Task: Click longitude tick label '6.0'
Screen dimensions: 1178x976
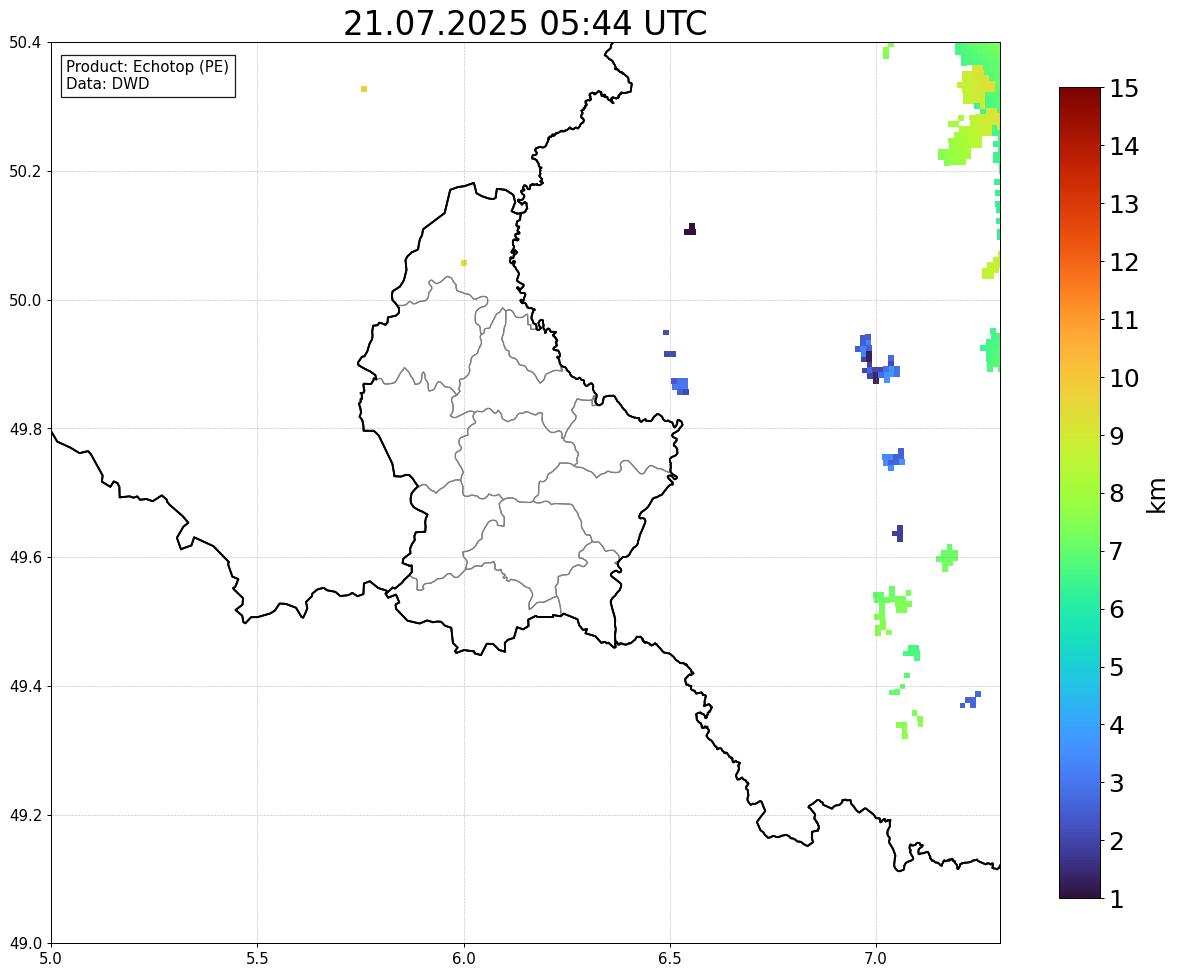Action: [x=464, y=958]
